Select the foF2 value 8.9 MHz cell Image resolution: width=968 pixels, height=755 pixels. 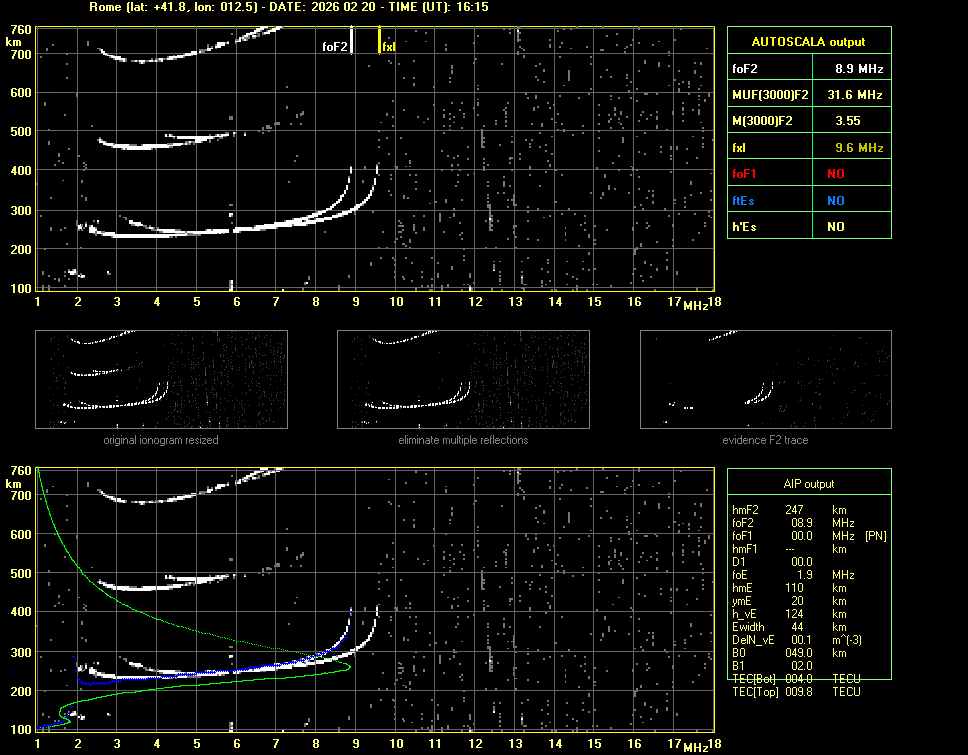click(859, 69)
